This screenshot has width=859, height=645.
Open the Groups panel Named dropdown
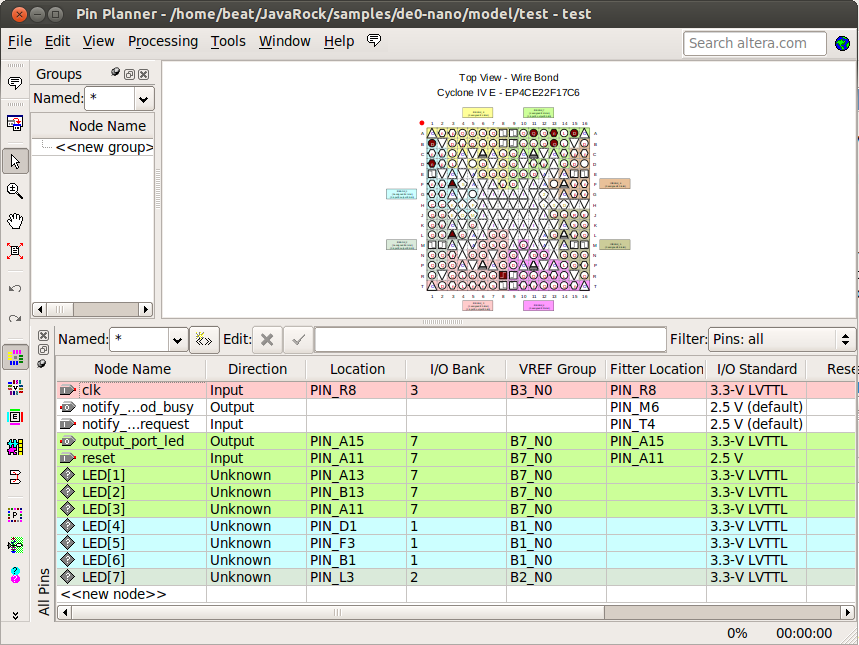coord(143,99)
